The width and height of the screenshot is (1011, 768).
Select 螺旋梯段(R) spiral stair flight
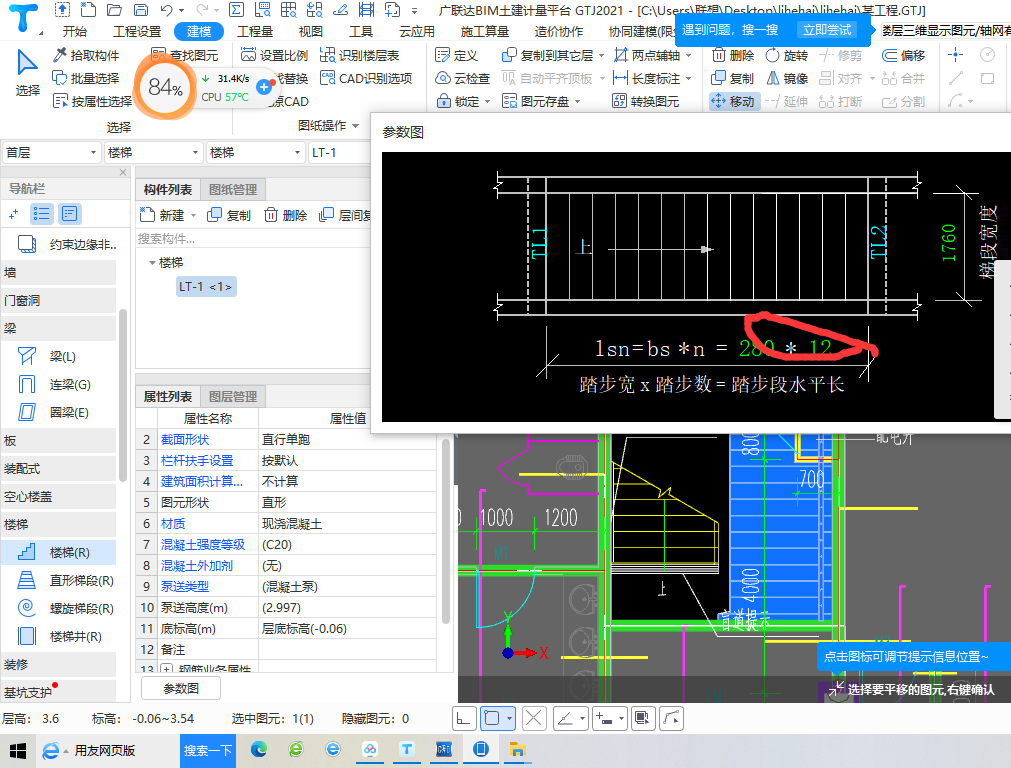[58, 608]
